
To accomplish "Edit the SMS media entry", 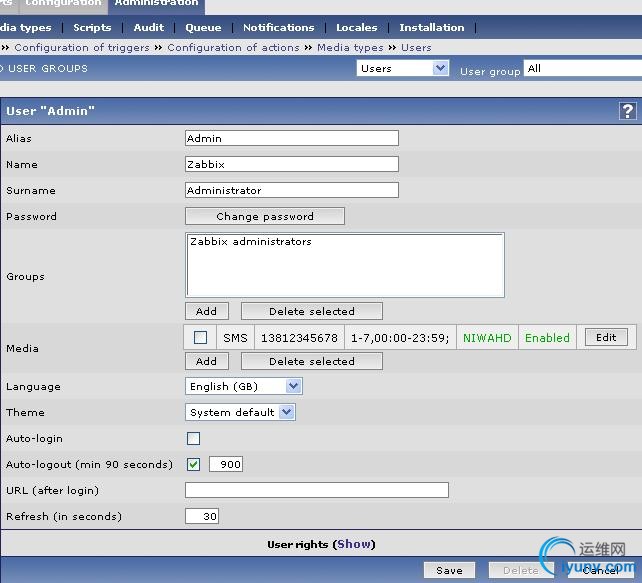I will (x=606, y=337).
